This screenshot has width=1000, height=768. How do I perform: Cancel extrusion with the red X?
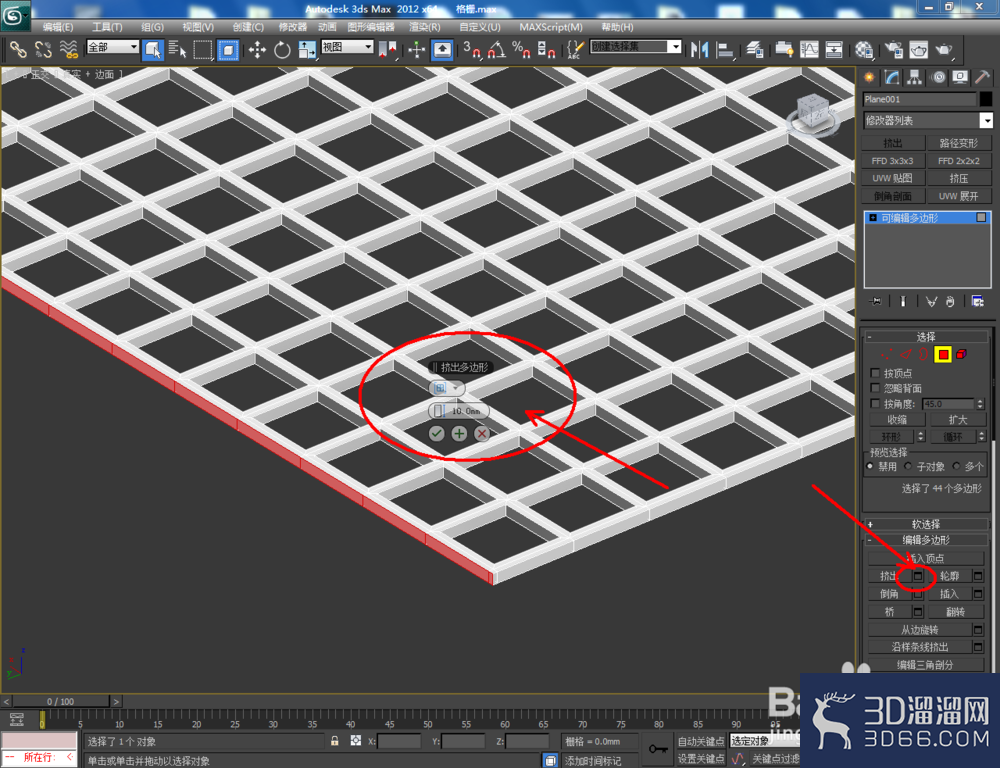point(482,434)
